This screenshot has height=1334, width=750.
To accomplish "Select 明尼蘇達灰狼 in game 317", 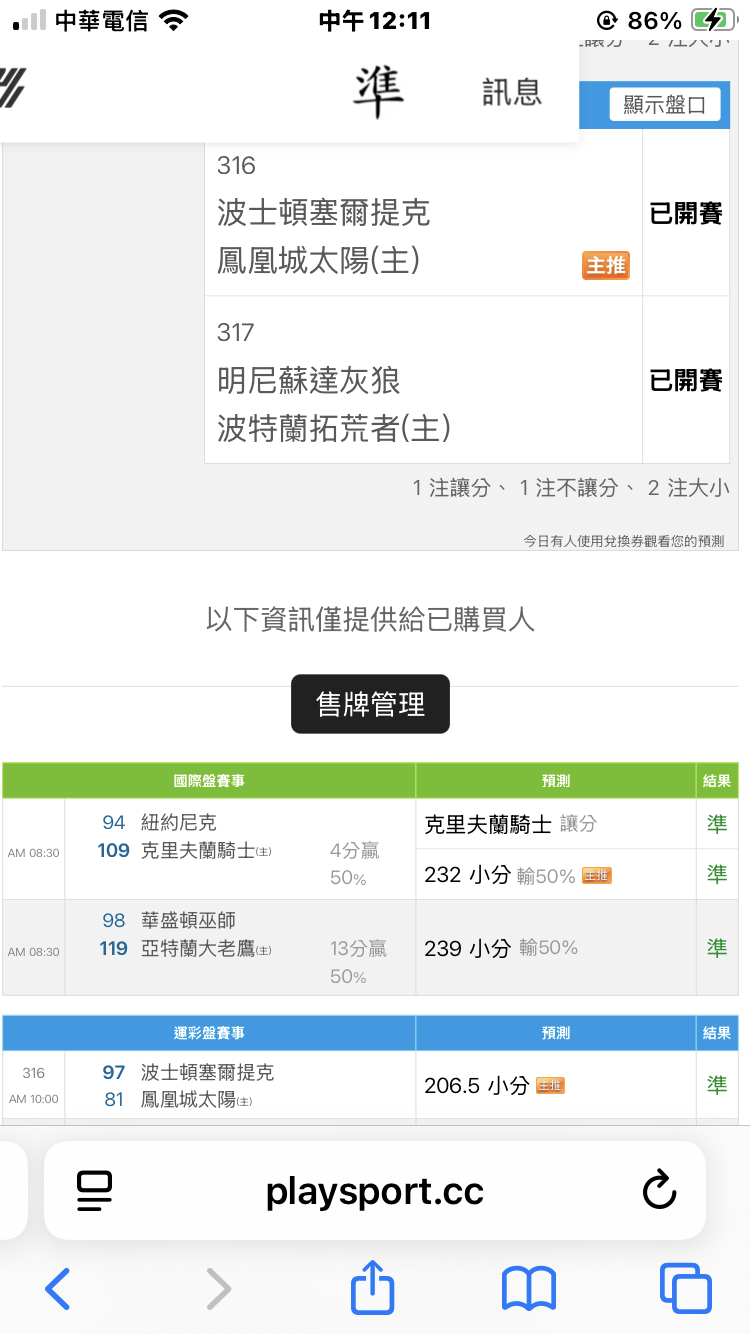I will click(x=309, y=380).
